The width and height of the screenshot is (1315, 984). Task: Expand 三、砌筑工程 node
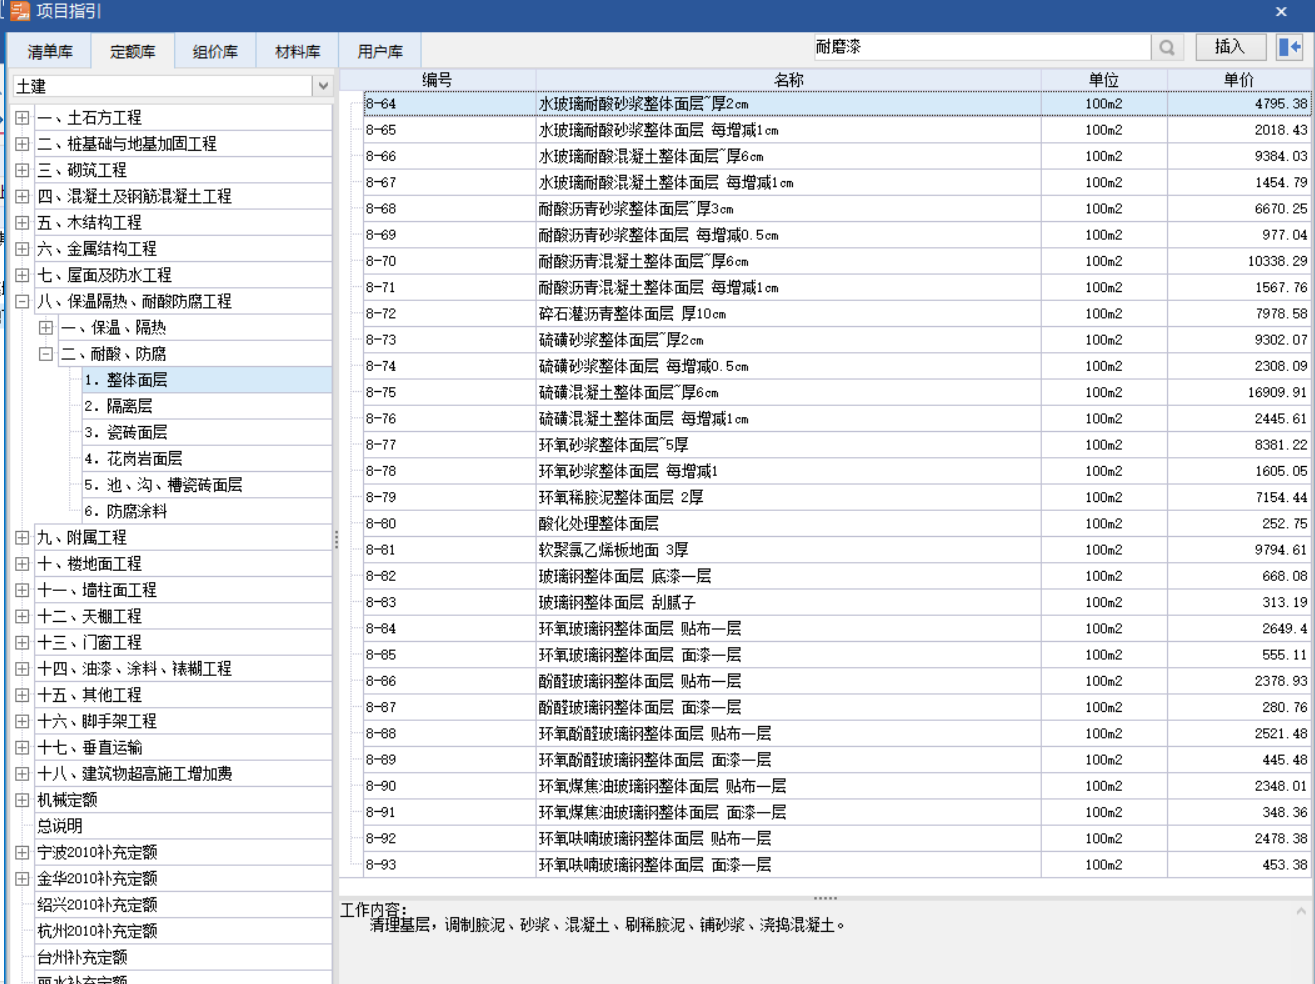(22, 170)
